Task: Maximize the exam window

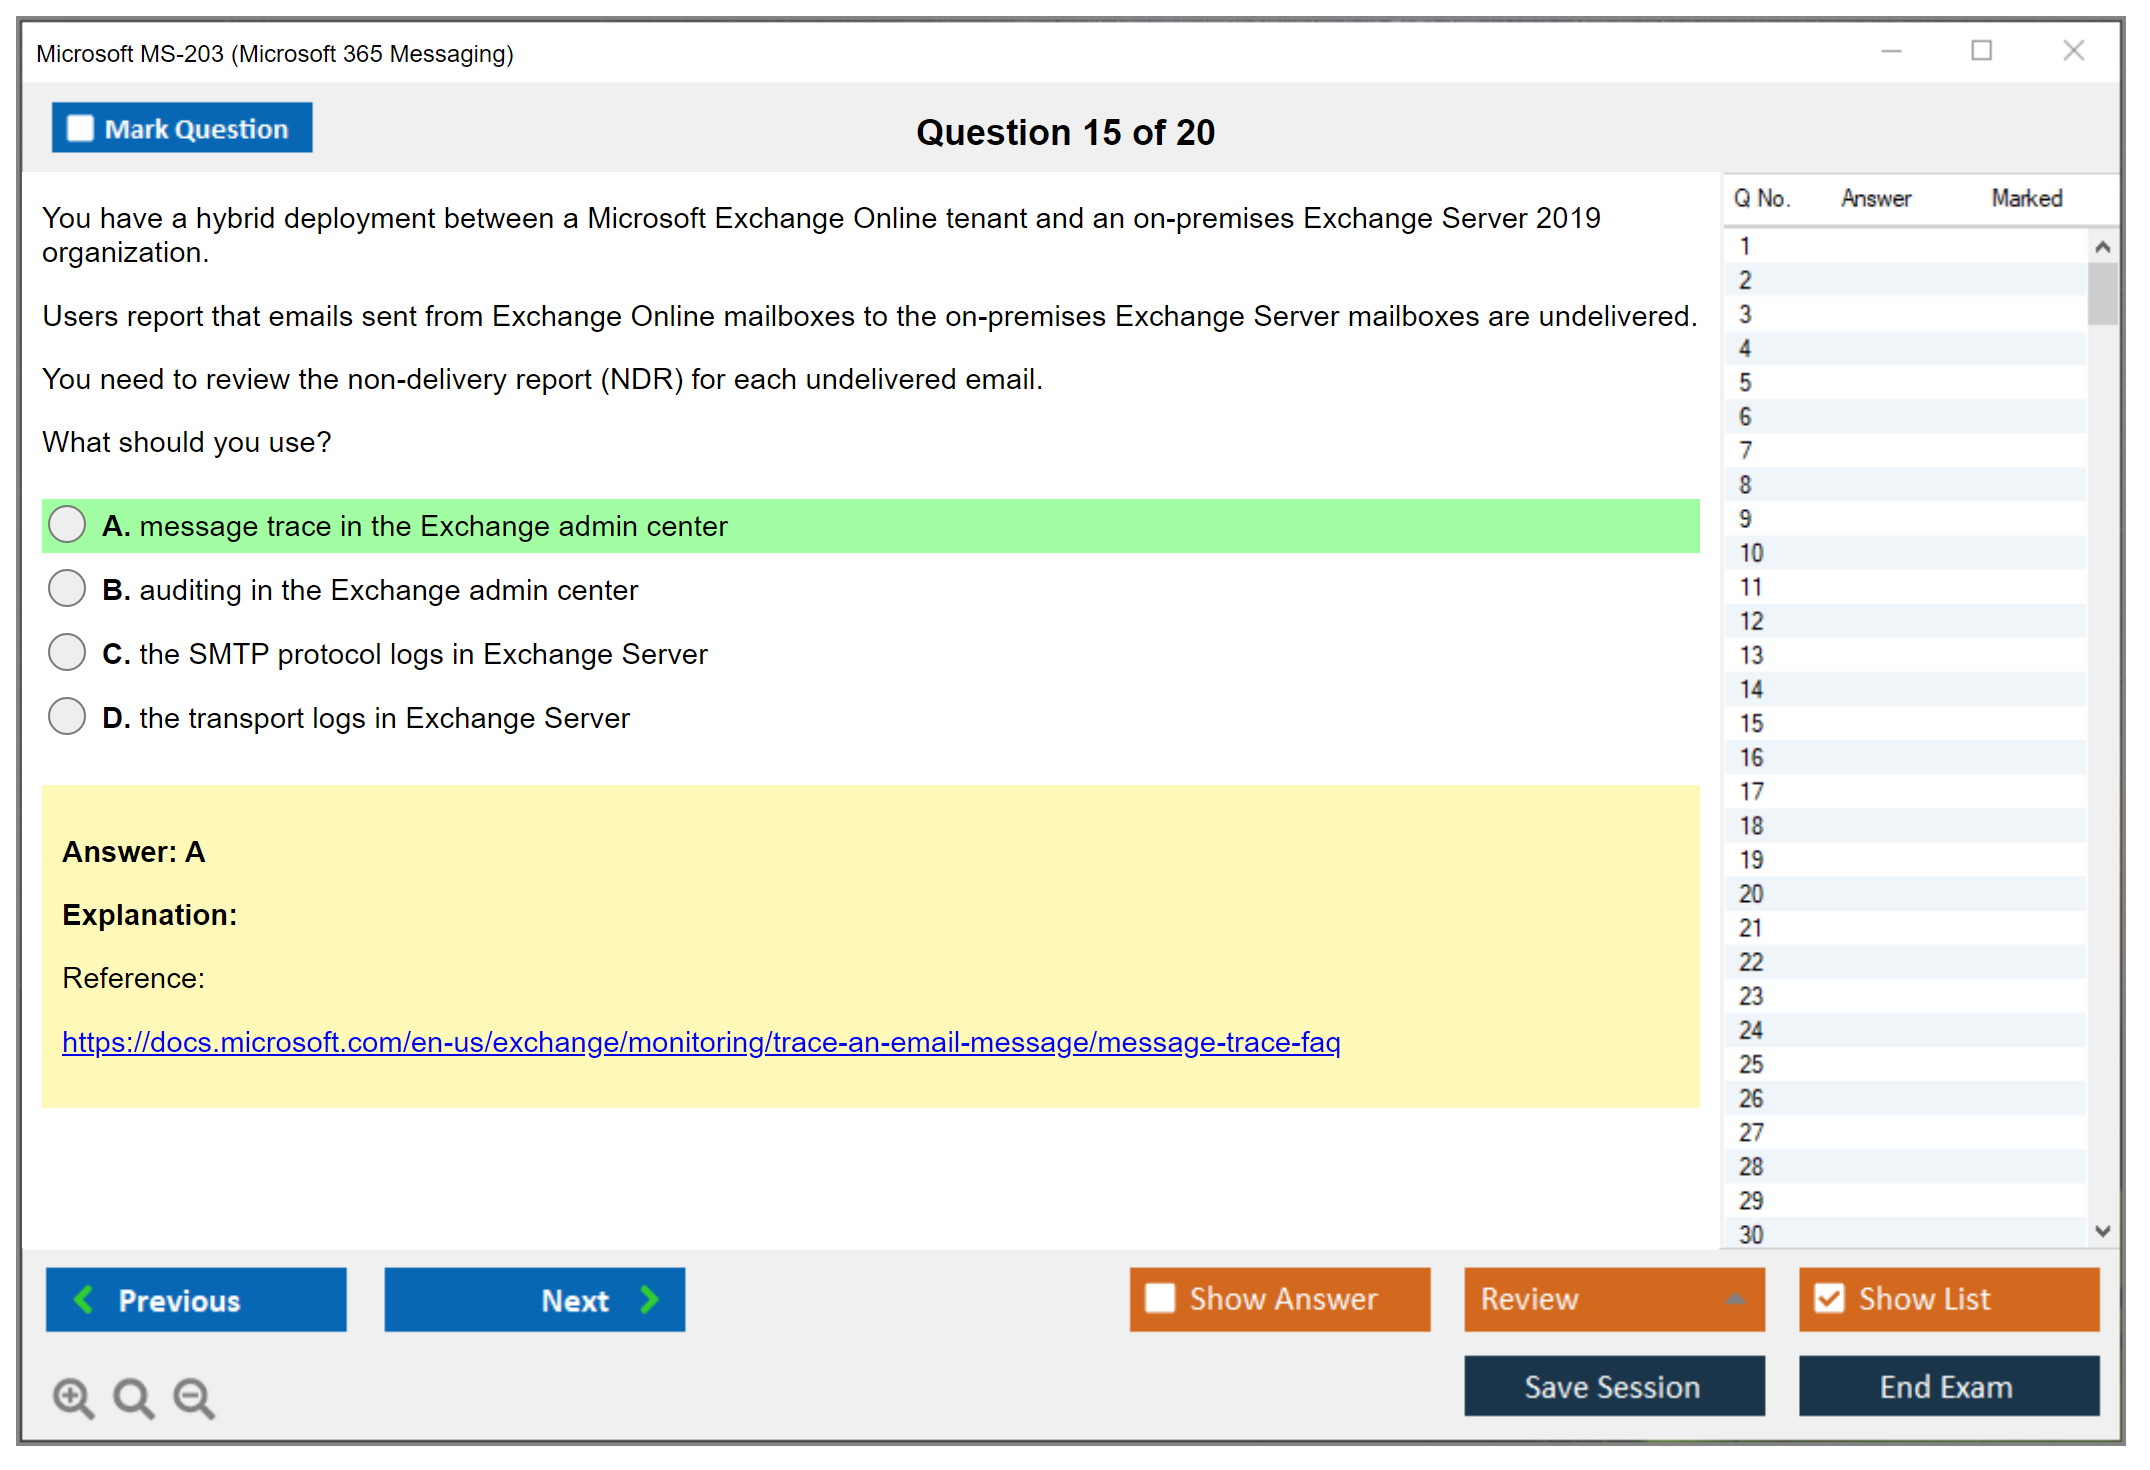Action: click(x=1981, y=51)
